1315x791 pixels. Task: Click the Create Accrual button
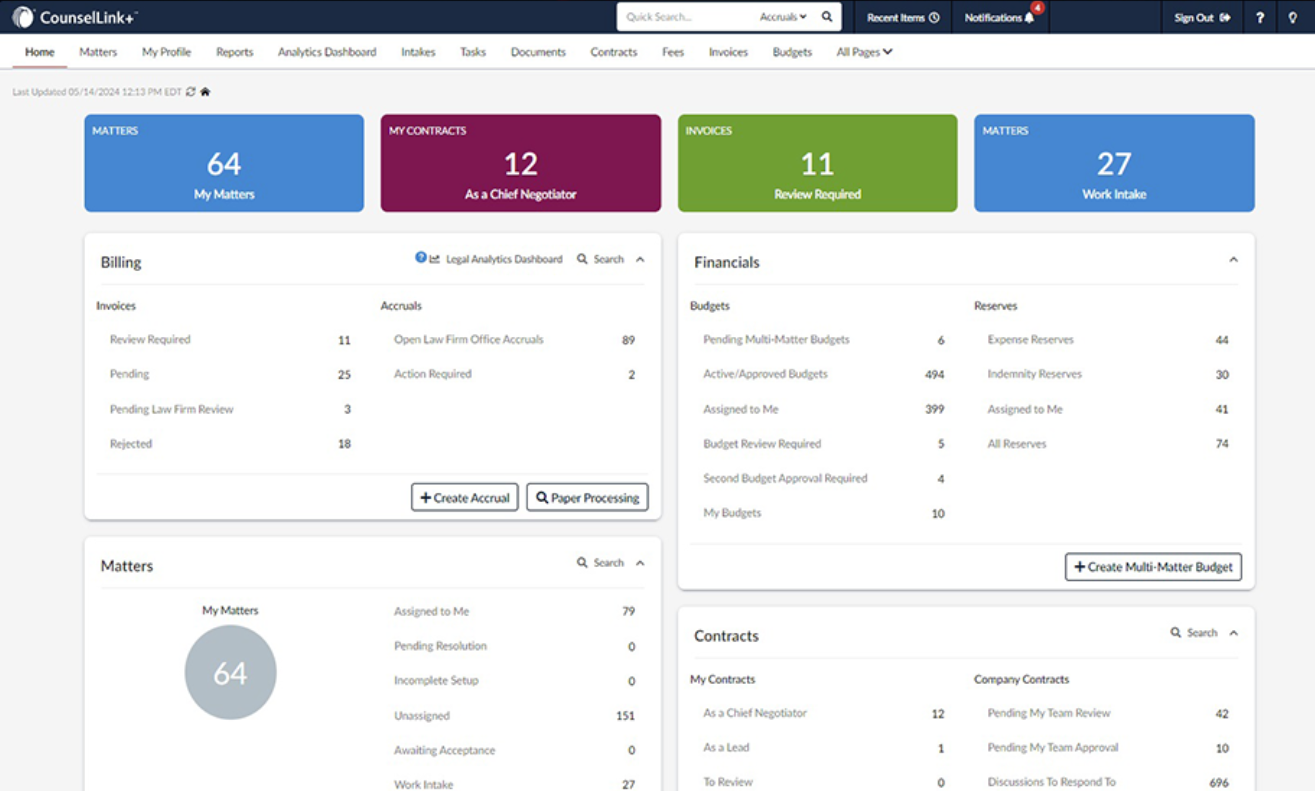pos(464,497)
